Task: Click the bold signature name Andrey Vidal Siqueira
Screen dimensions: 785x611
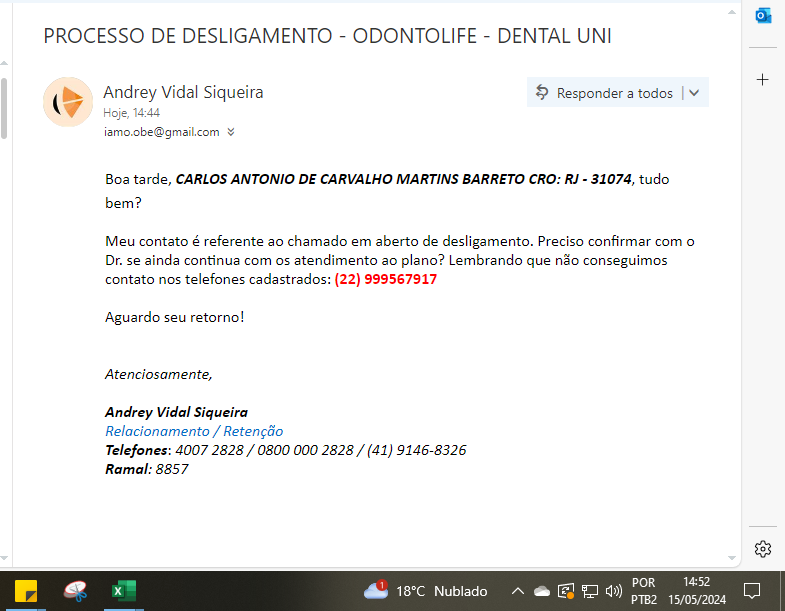Action: coord(176,412)
